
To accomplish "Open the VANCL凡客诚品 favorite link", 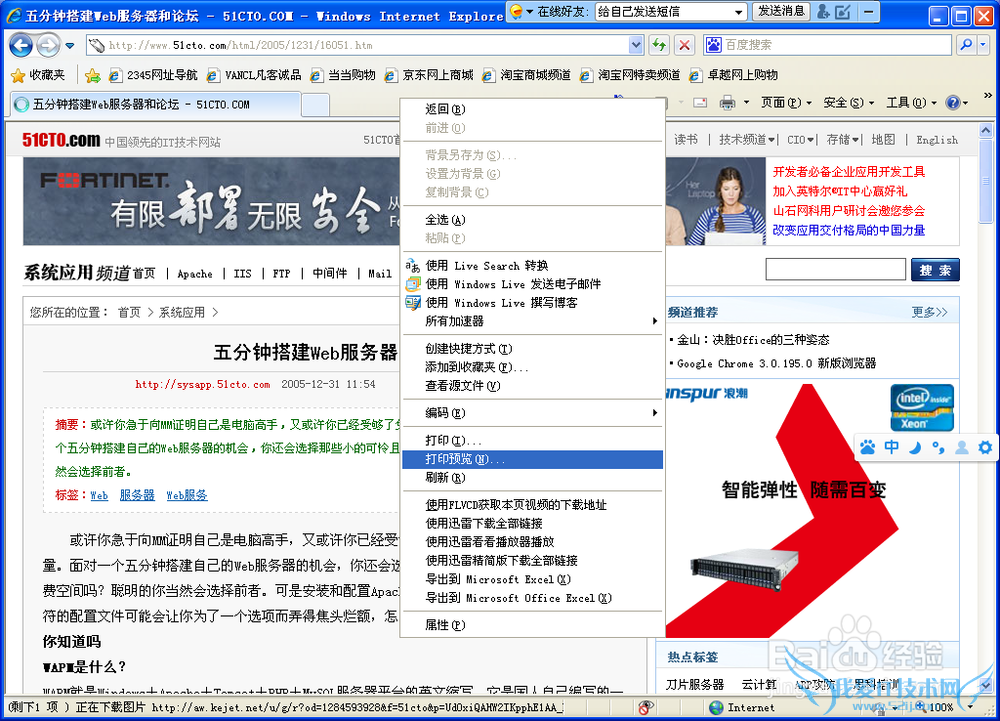I will 254,75.
